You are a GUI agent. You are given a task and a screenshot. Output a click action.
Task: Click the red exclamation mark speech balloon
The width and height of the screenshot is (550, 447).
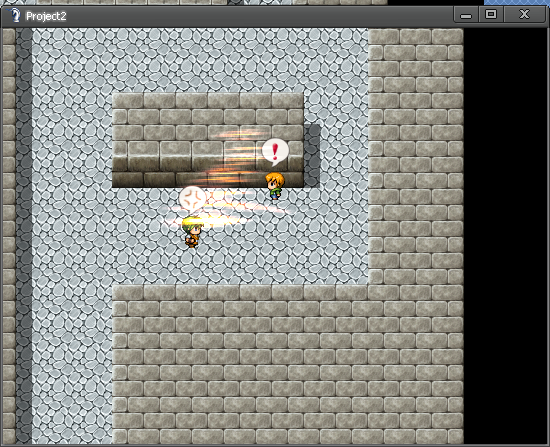(x=275, y=152)
